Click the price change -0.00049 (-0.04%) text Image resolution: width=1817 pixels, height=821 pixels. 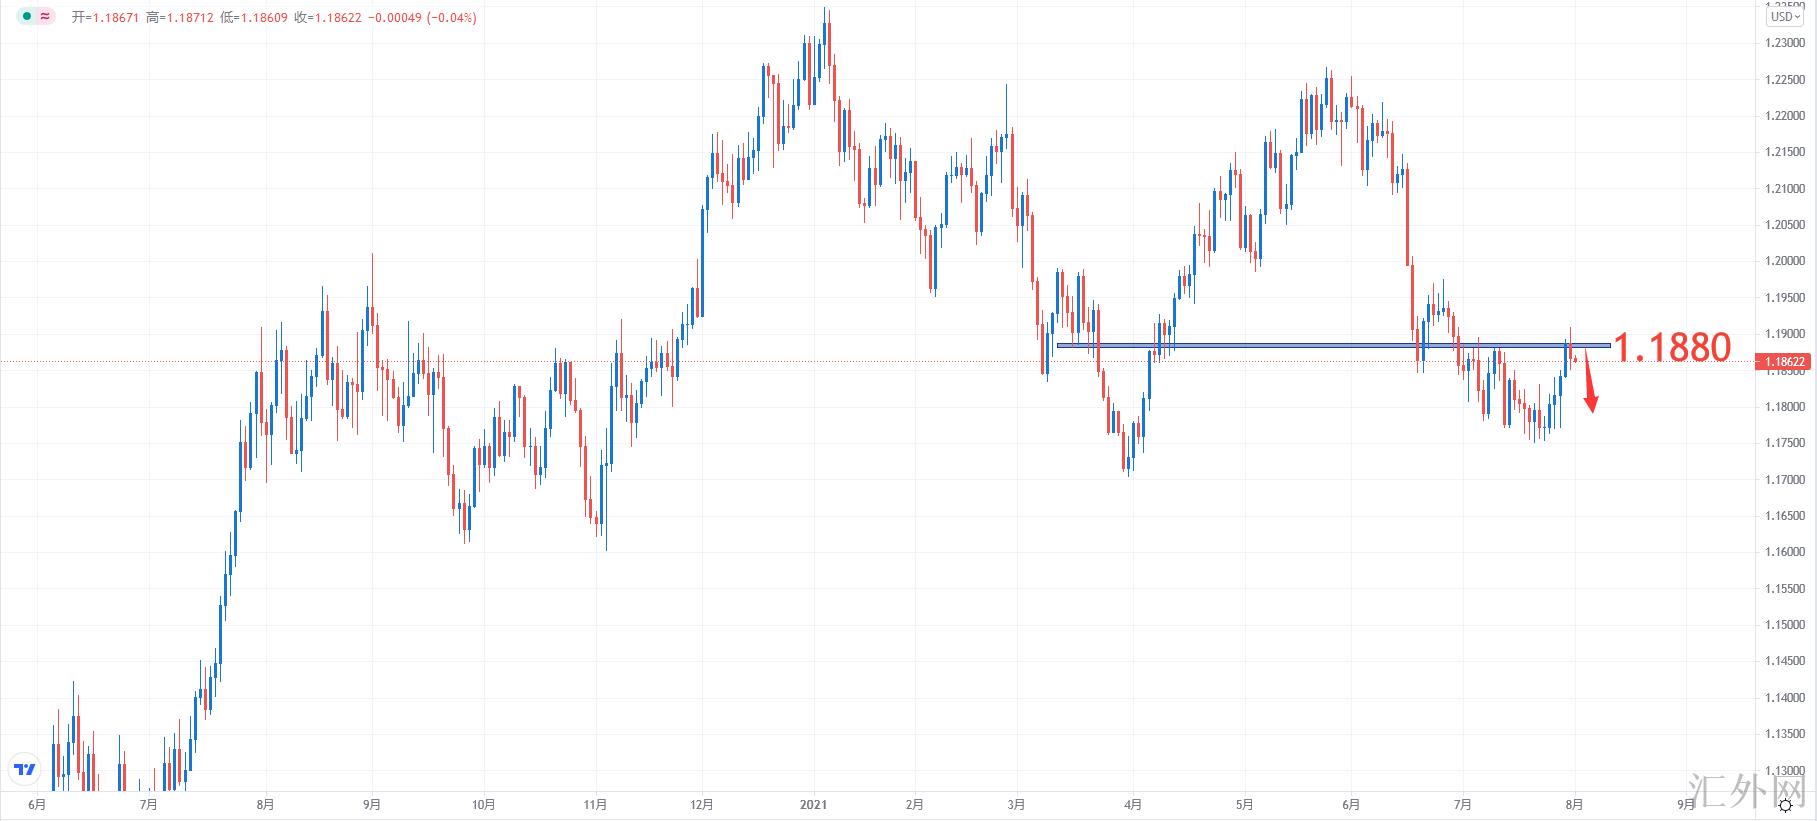tap(420, 18)
